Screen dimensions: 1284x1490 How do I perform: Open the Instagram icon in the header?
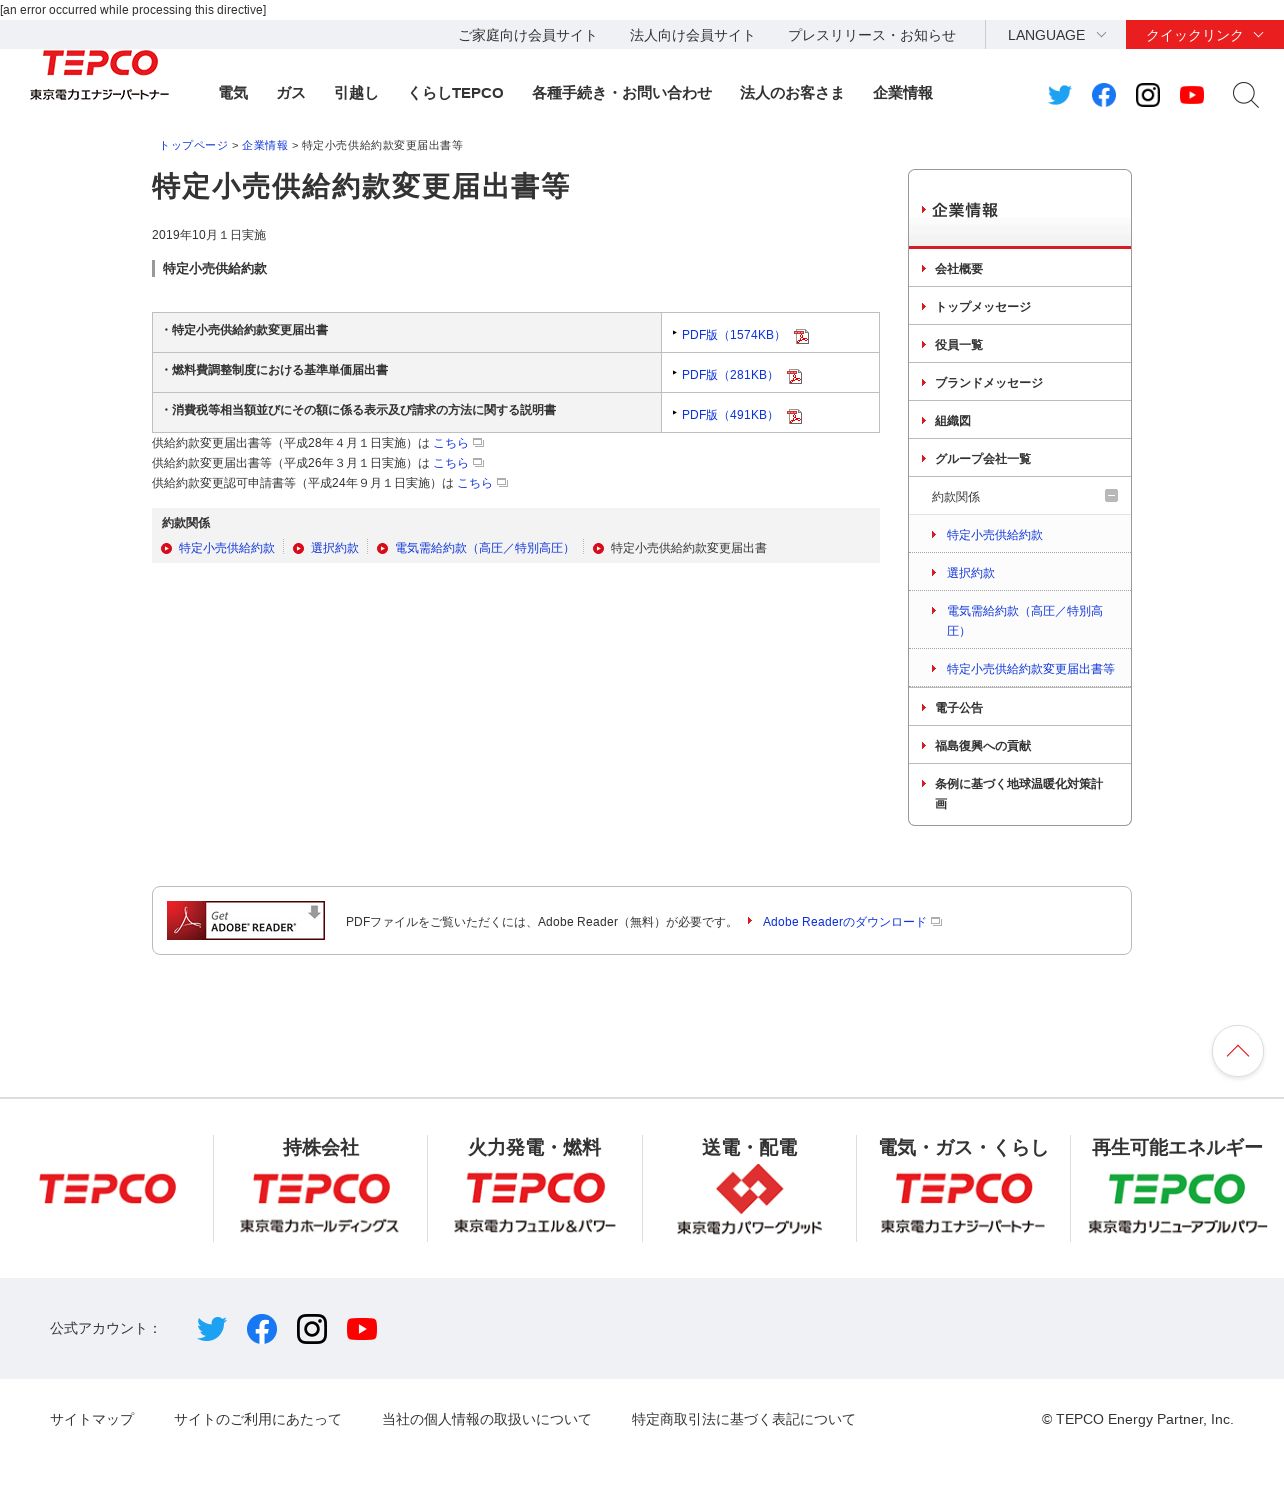(x=1148, y=95)
